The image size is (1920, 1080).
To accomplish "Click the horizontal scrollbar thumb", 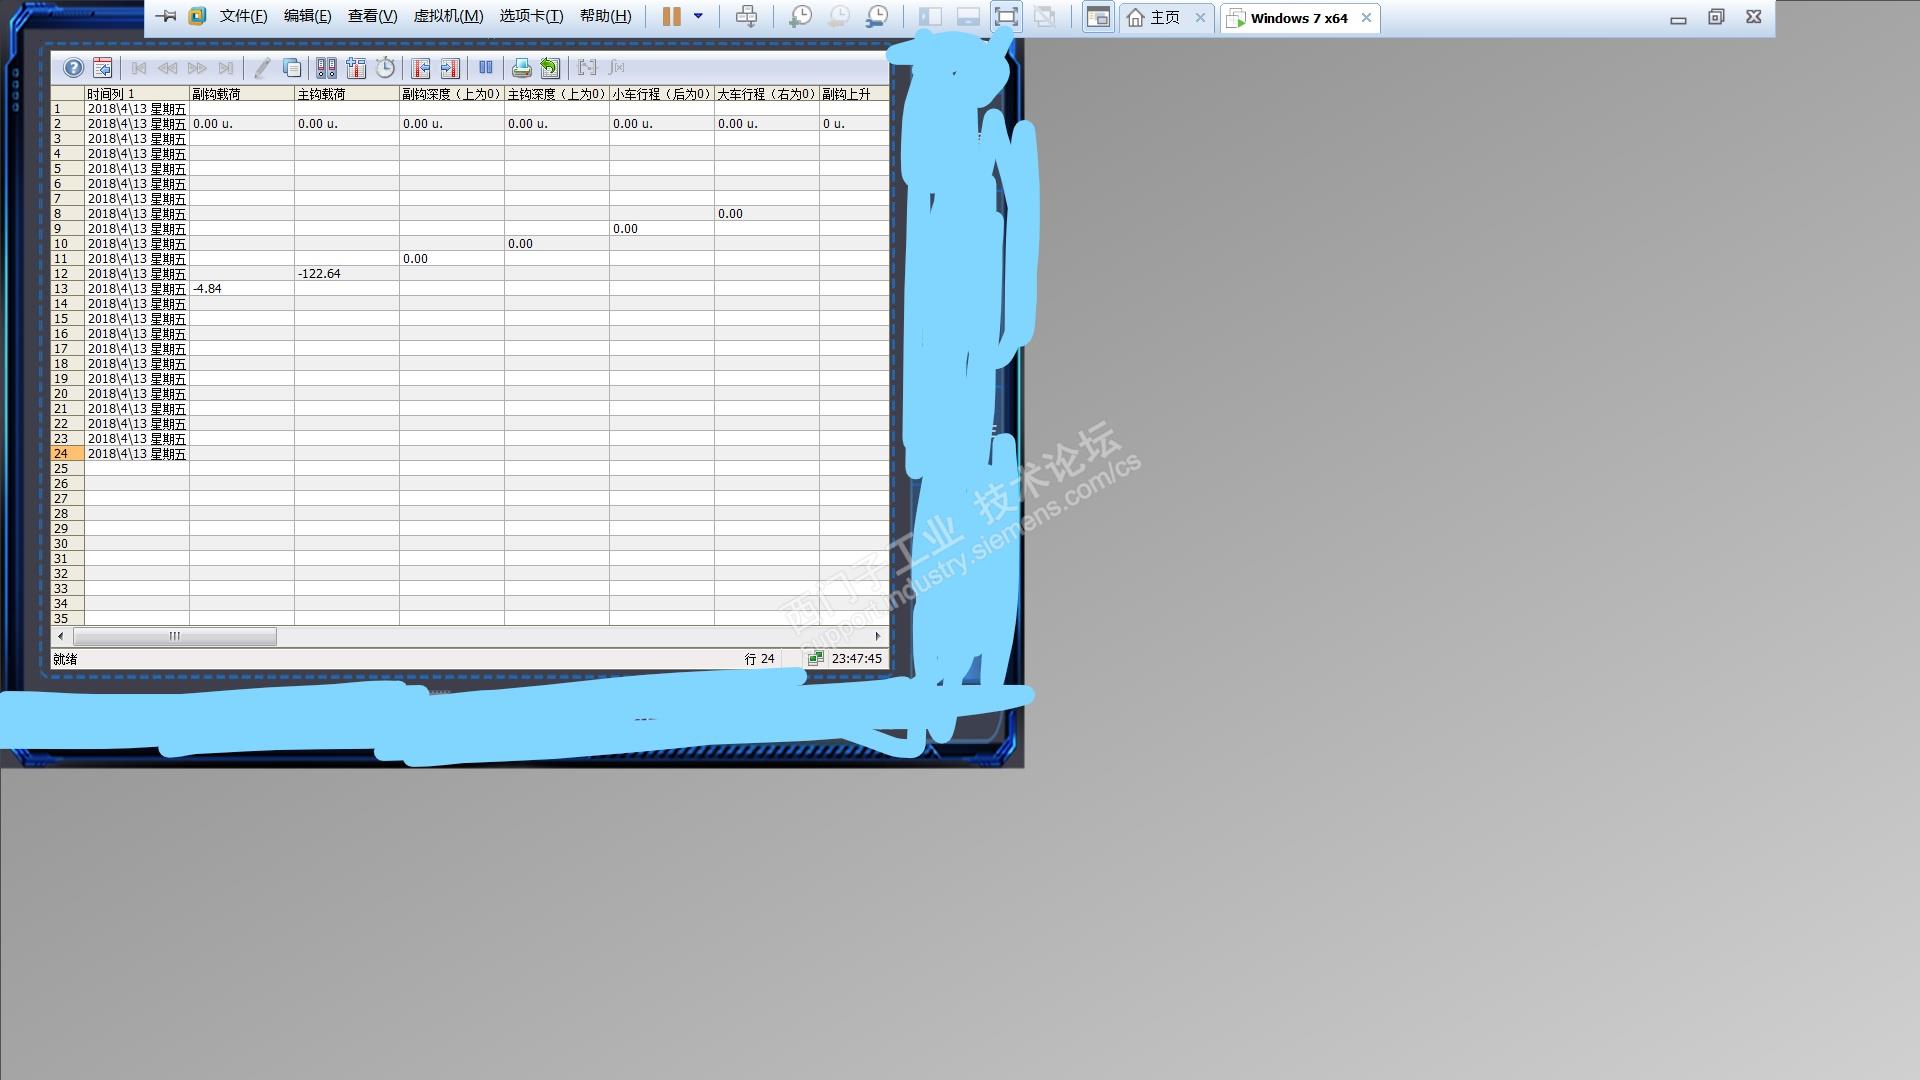I will (175, 636).
